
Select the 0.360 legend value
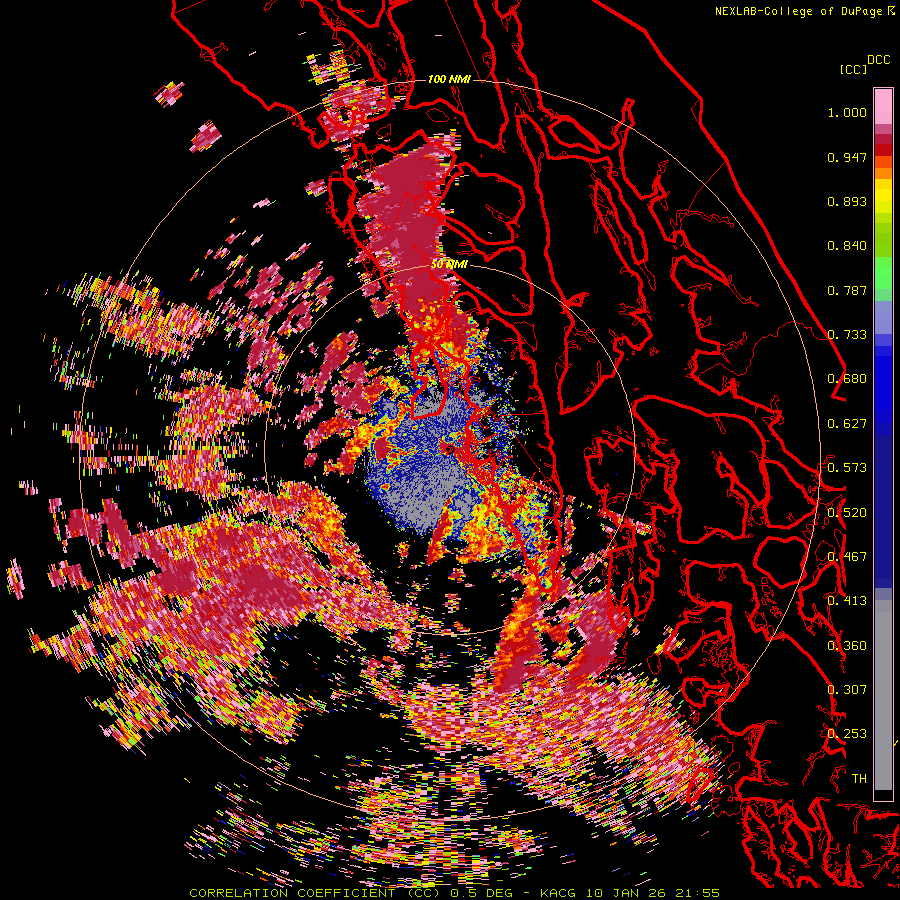[x=847, y=646]
